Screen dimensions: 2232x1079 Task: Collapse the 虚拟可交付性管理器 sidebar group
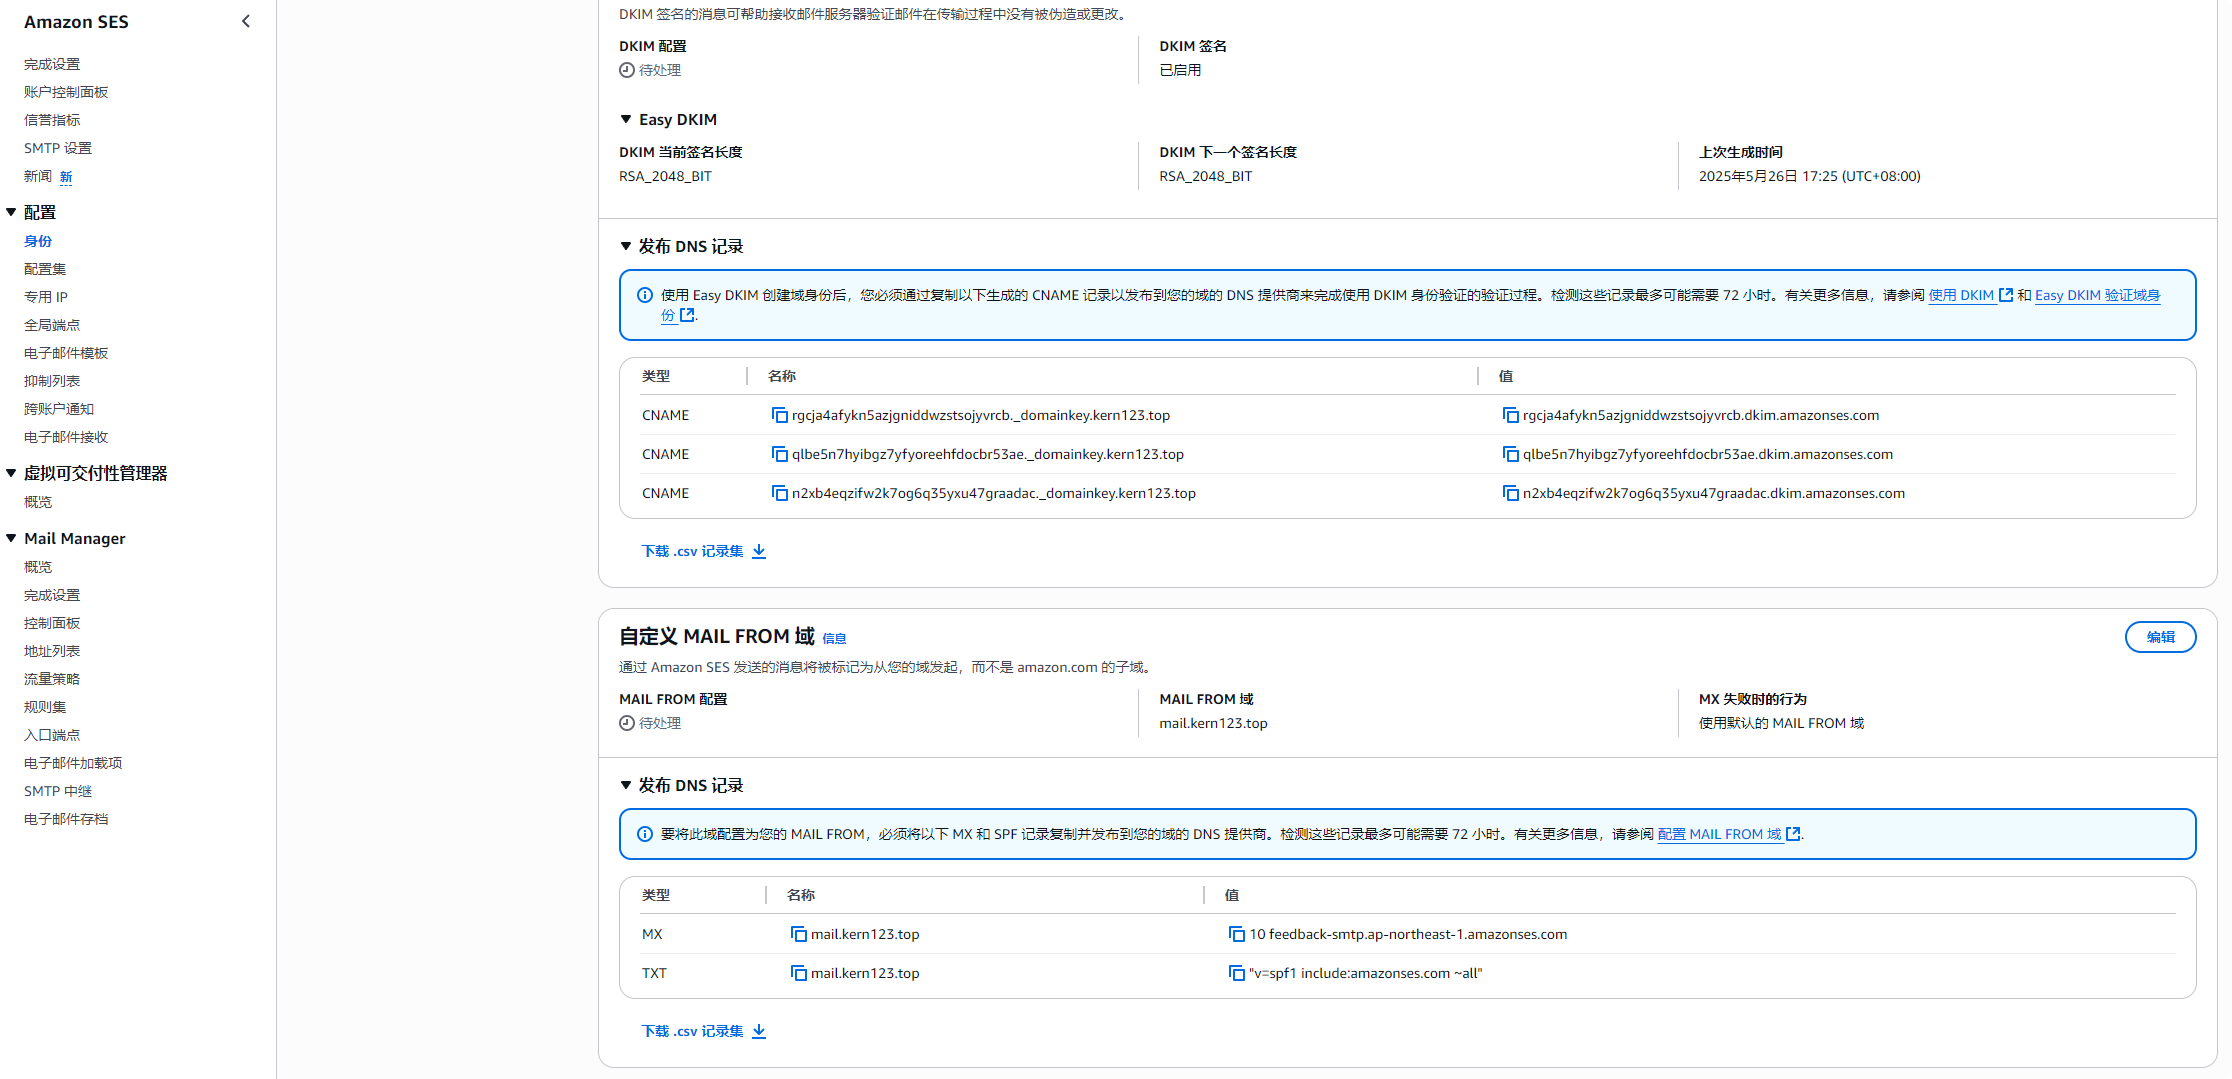11,473
